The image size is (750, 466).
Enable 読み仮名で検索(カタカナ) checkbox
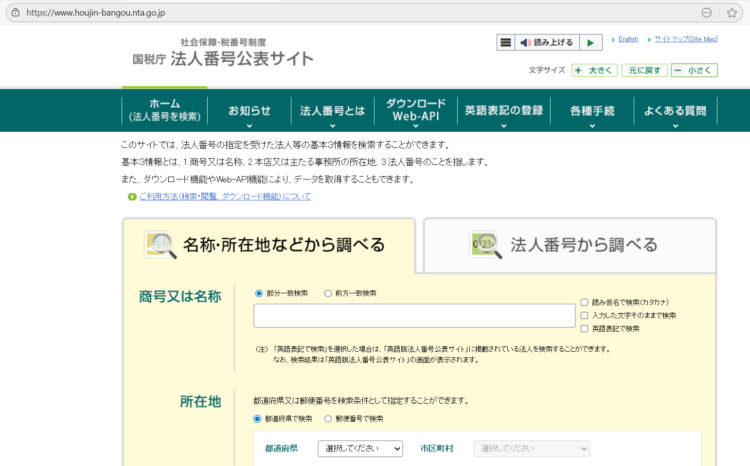[x=584, y=302]
